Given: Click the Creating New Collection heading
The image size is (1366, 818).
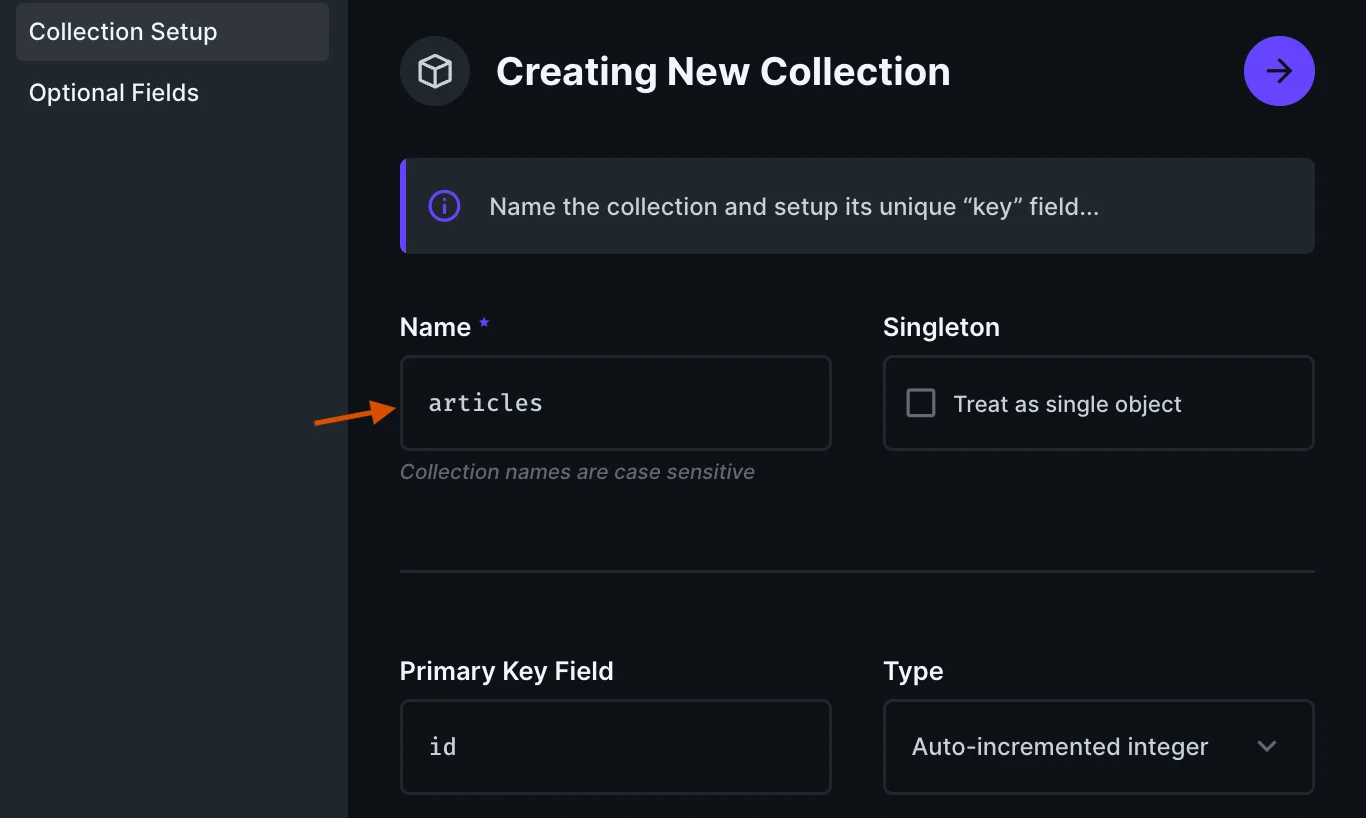Looking at the screenshot, I should 723,72.
